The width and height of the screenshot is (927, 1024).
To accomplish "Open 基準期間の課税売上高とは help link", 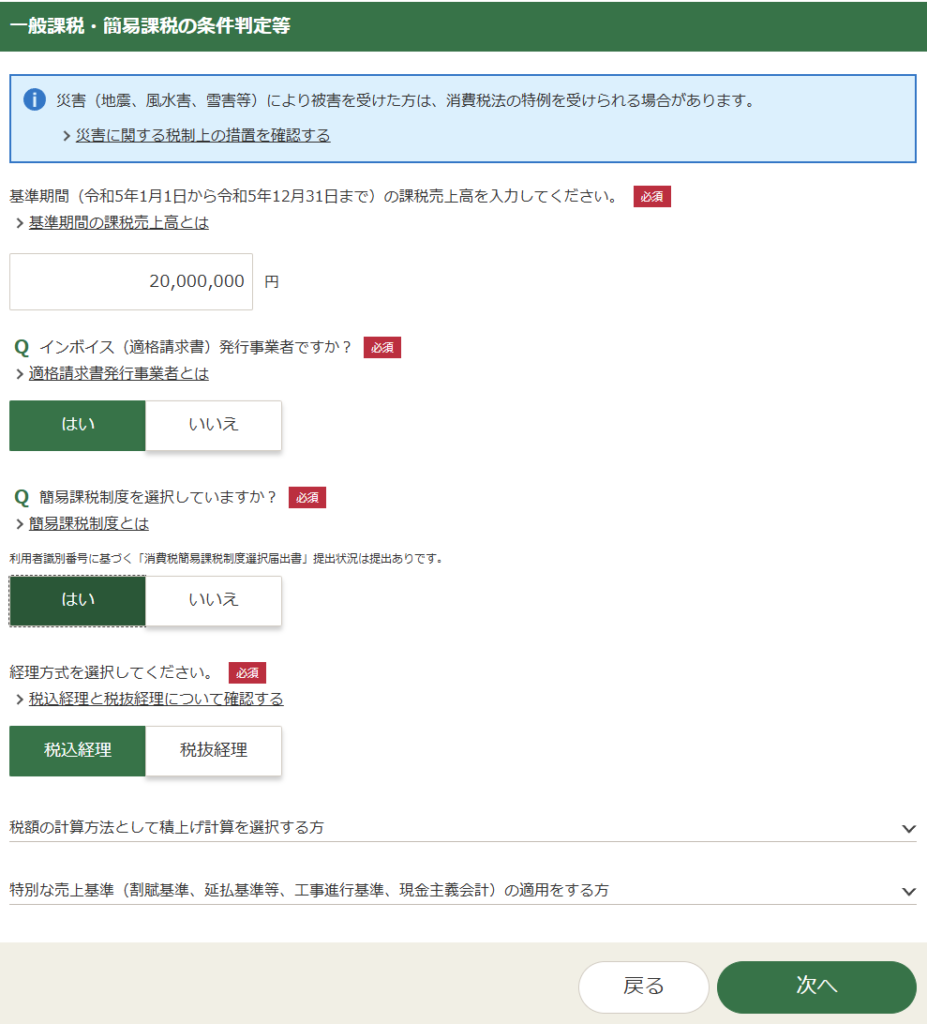I will [118, 223].
